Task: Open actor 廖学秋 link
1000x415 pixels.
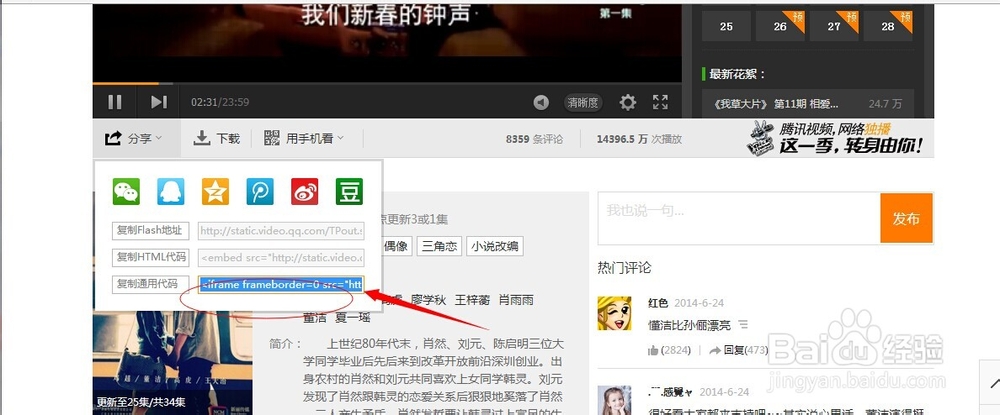Action: pyautogui.click(x=428, y=300)
